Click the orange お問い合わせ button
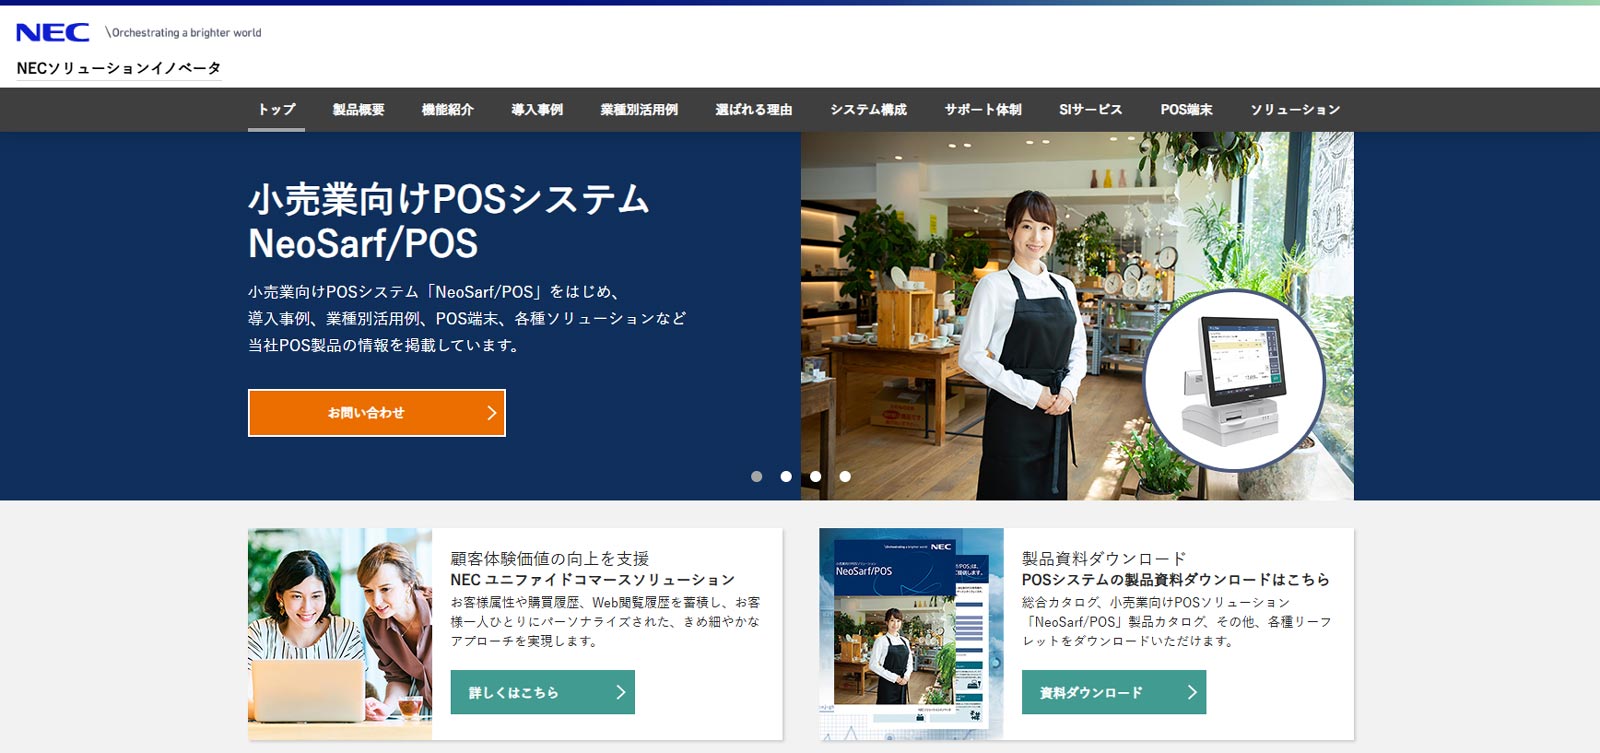Image resolution: width=1600 pixels, height=753 pixels. (376, 413)
